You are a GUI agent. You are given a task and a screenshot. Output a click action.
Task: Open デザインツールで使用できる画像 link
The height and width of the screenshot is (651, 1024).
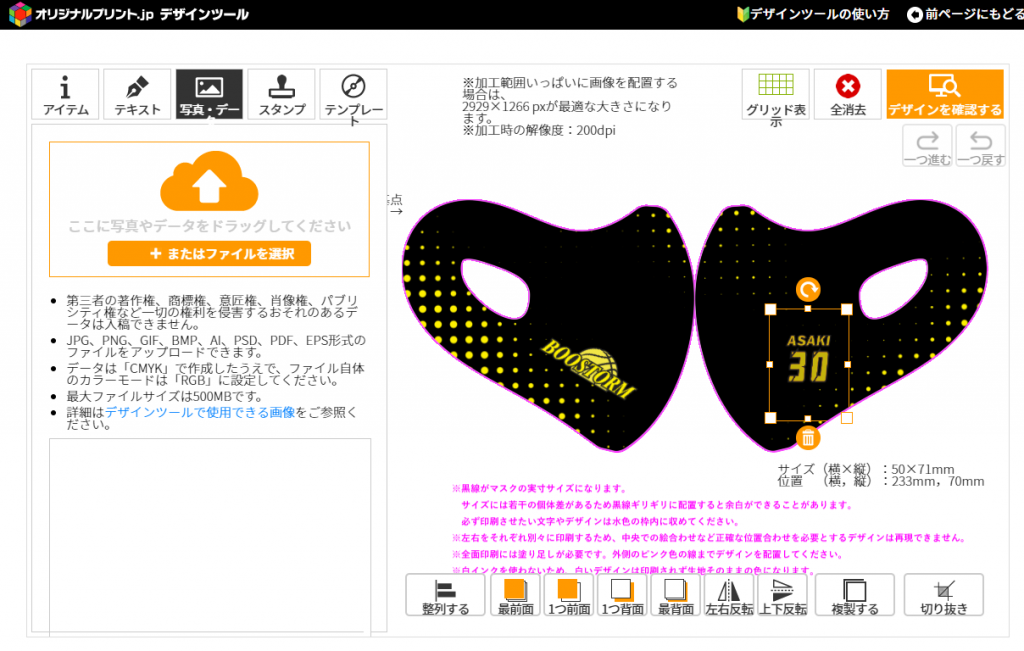(200, 412)
